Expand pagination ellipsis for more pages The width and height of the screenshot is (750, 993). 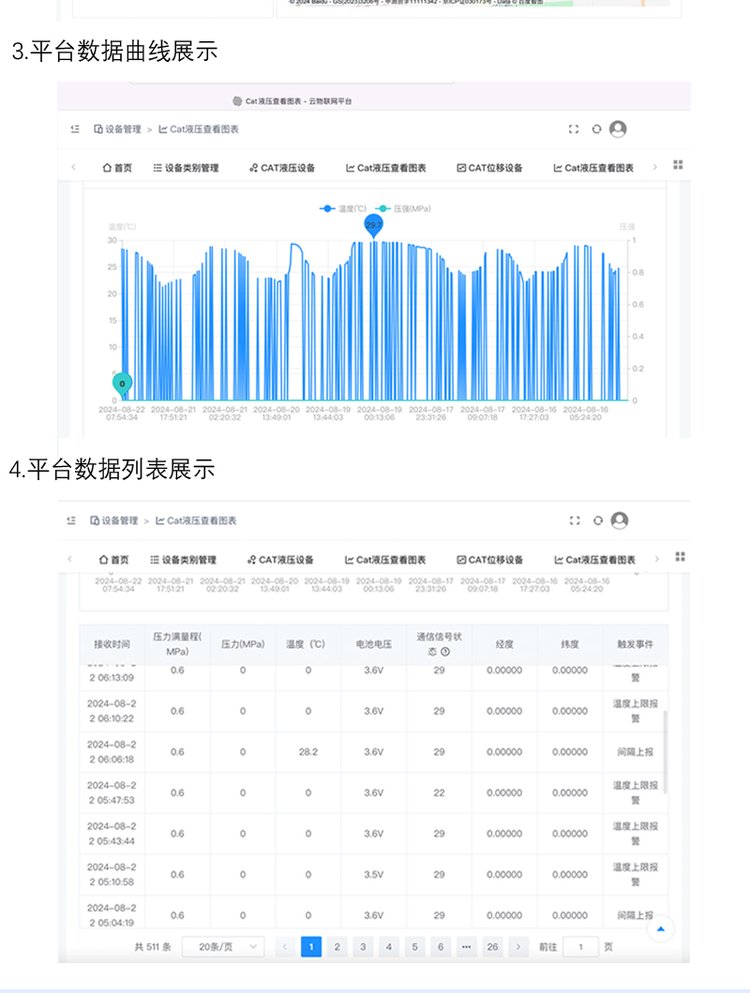[x=466, y=946]
